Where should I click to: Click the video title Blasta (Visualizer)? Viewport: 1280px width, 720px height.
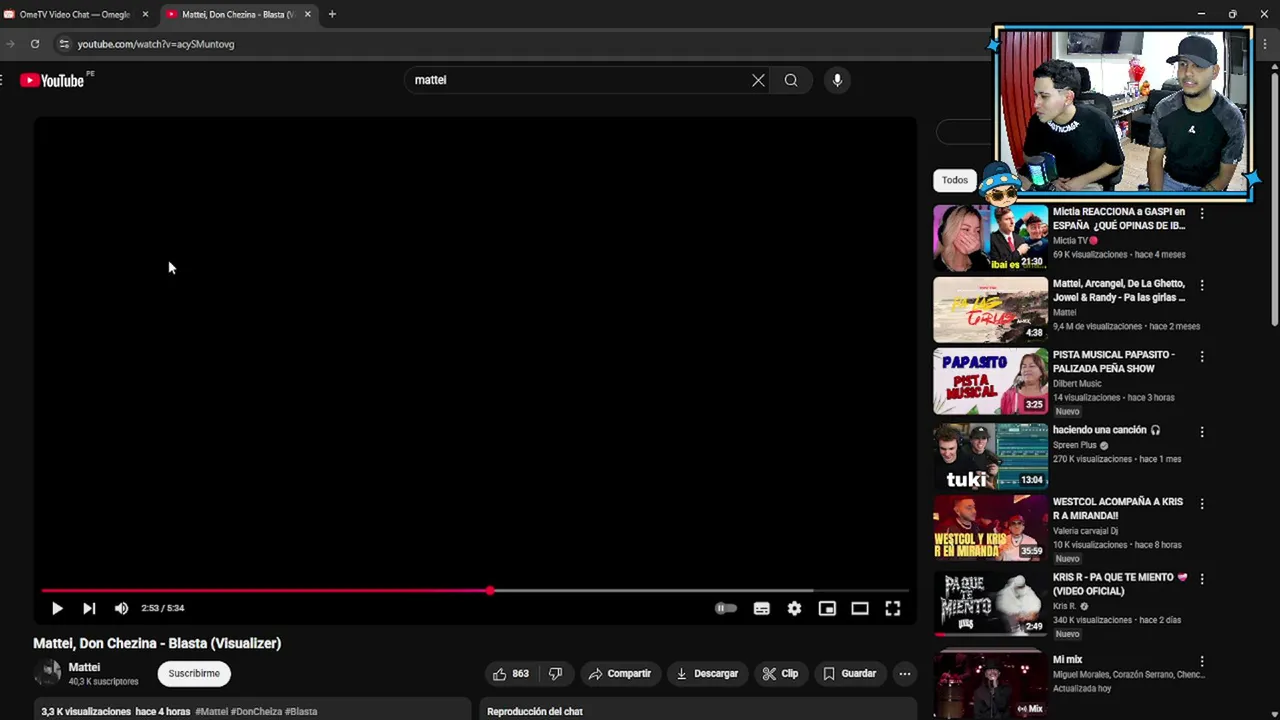pyautogui.click(x=157, y=643)
